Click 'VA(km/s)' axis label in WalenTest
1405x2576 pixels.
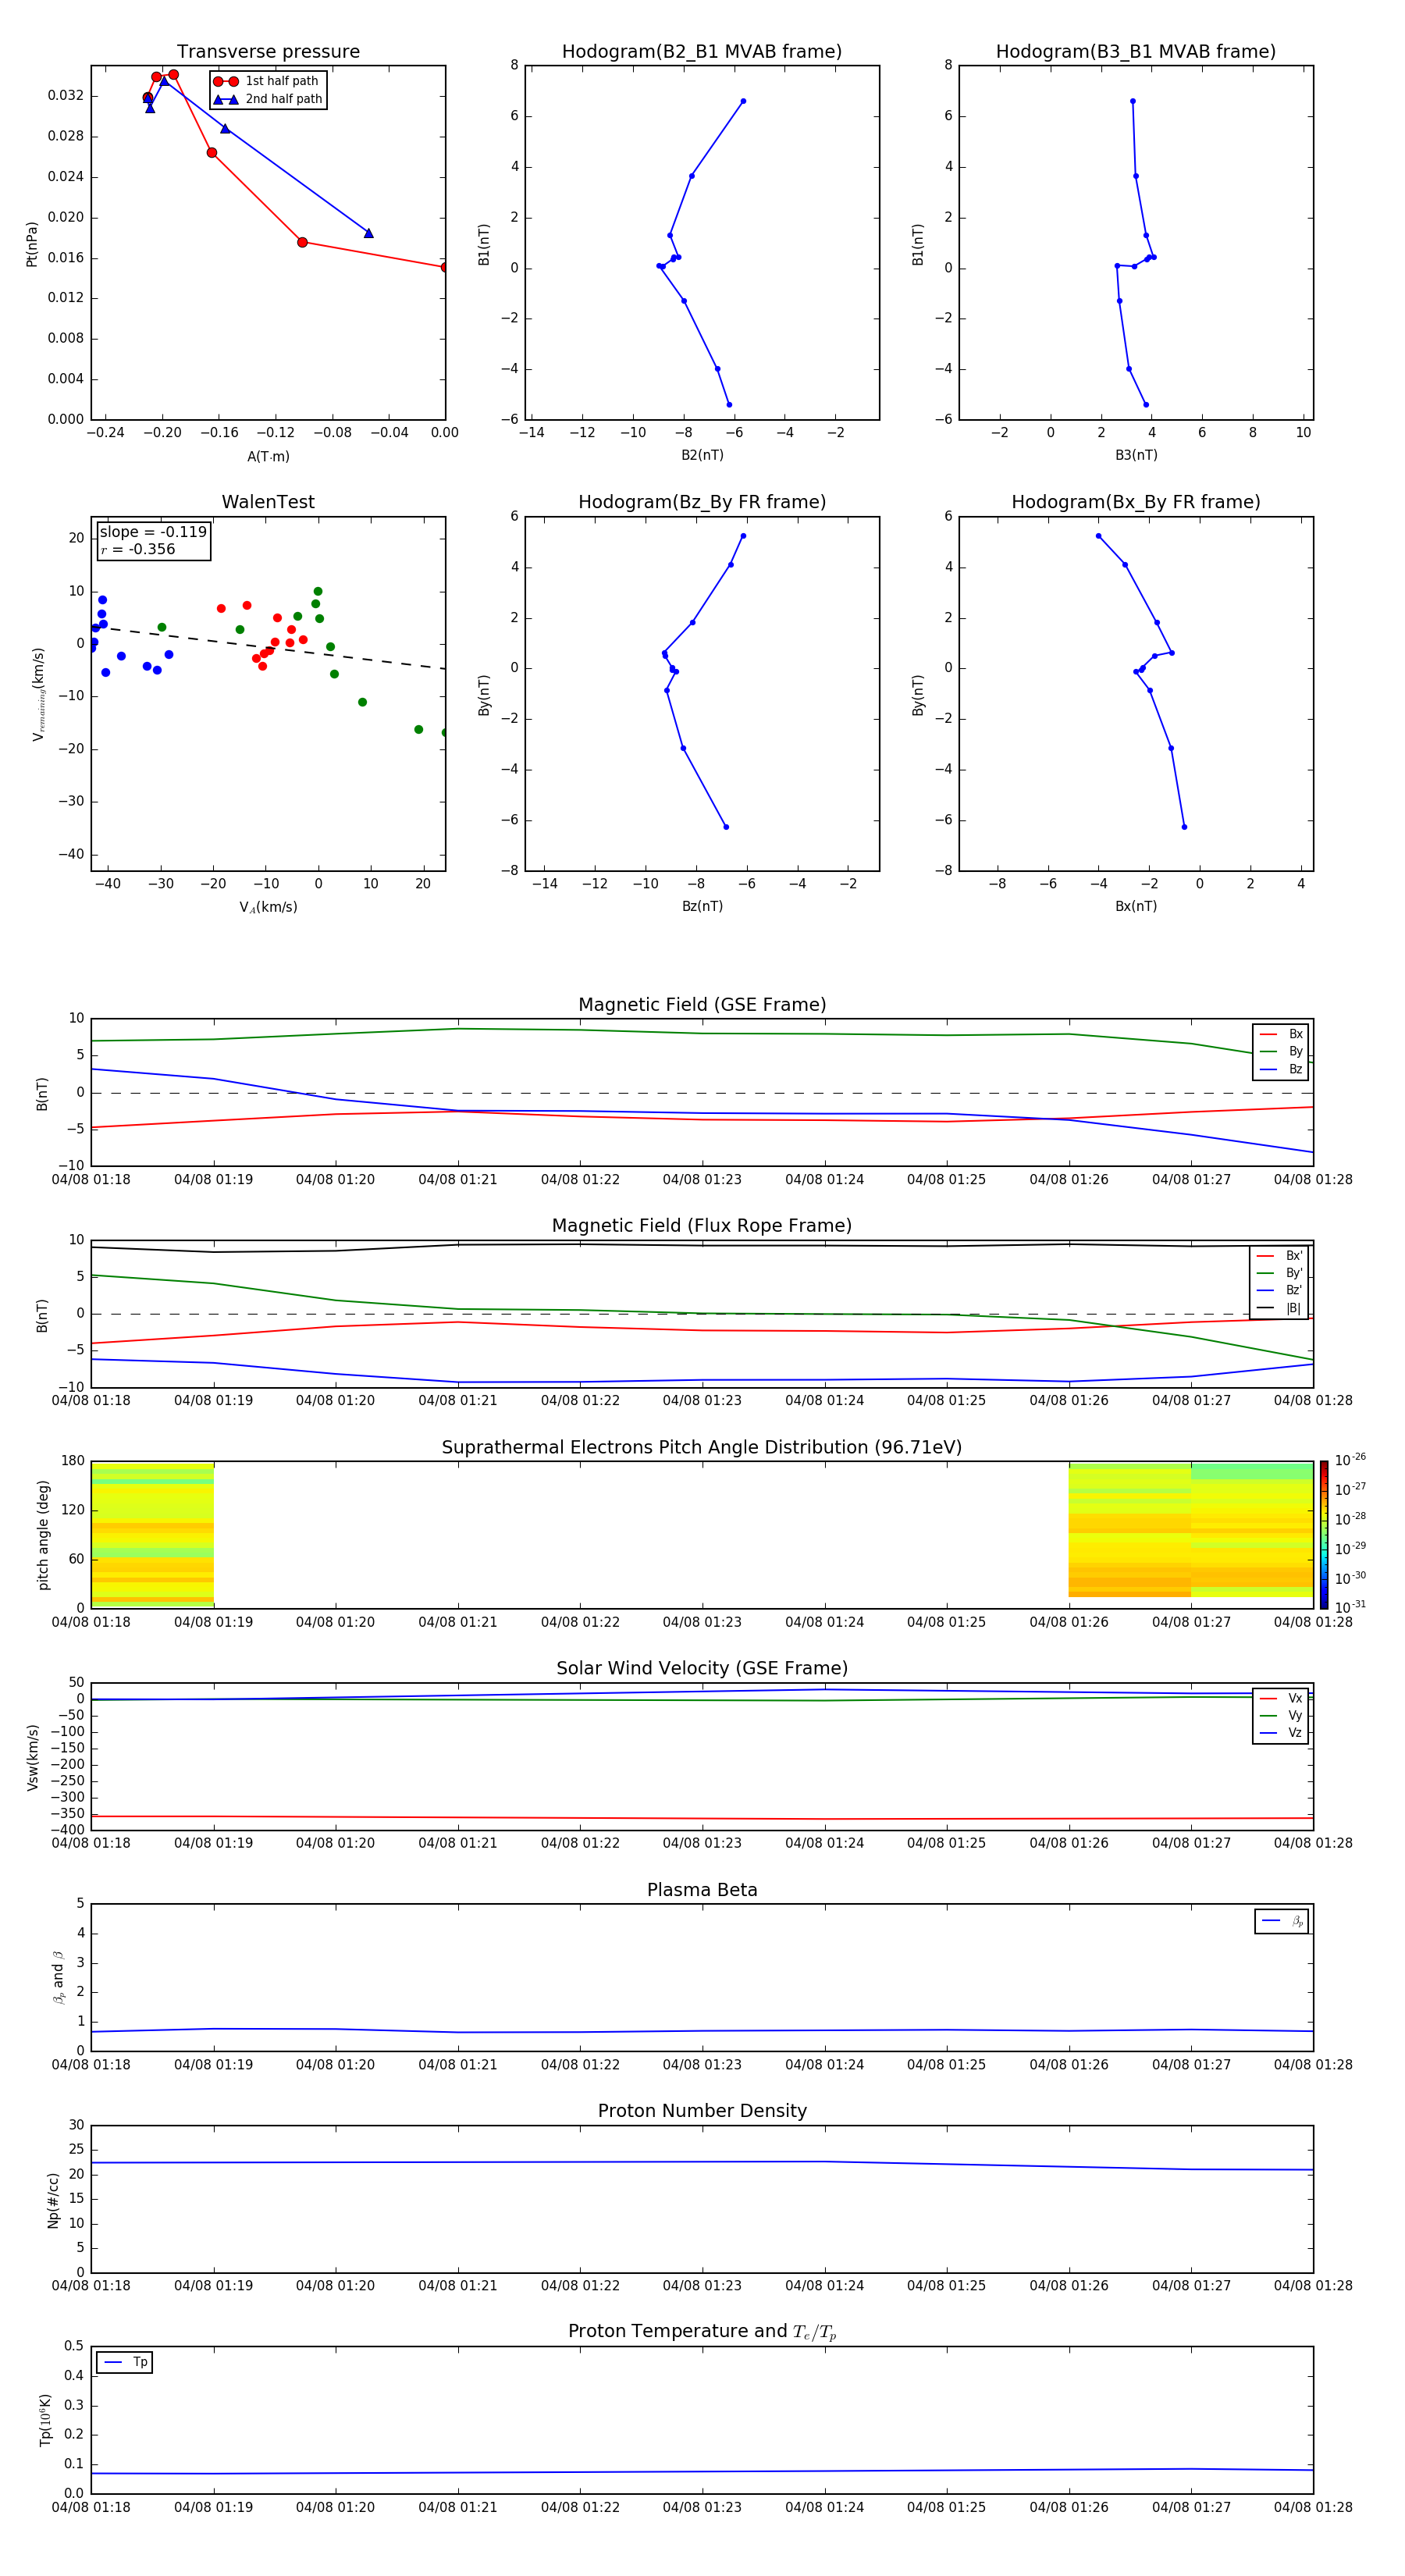pyautogui.click(x=268, y=907)
